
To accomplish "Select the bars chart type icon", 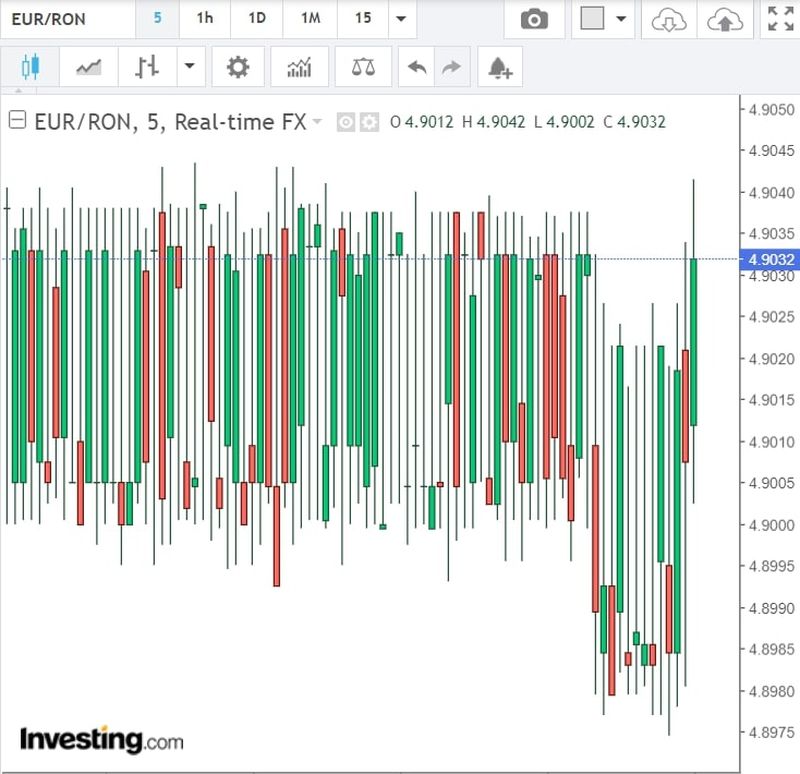I will [147, 68].
